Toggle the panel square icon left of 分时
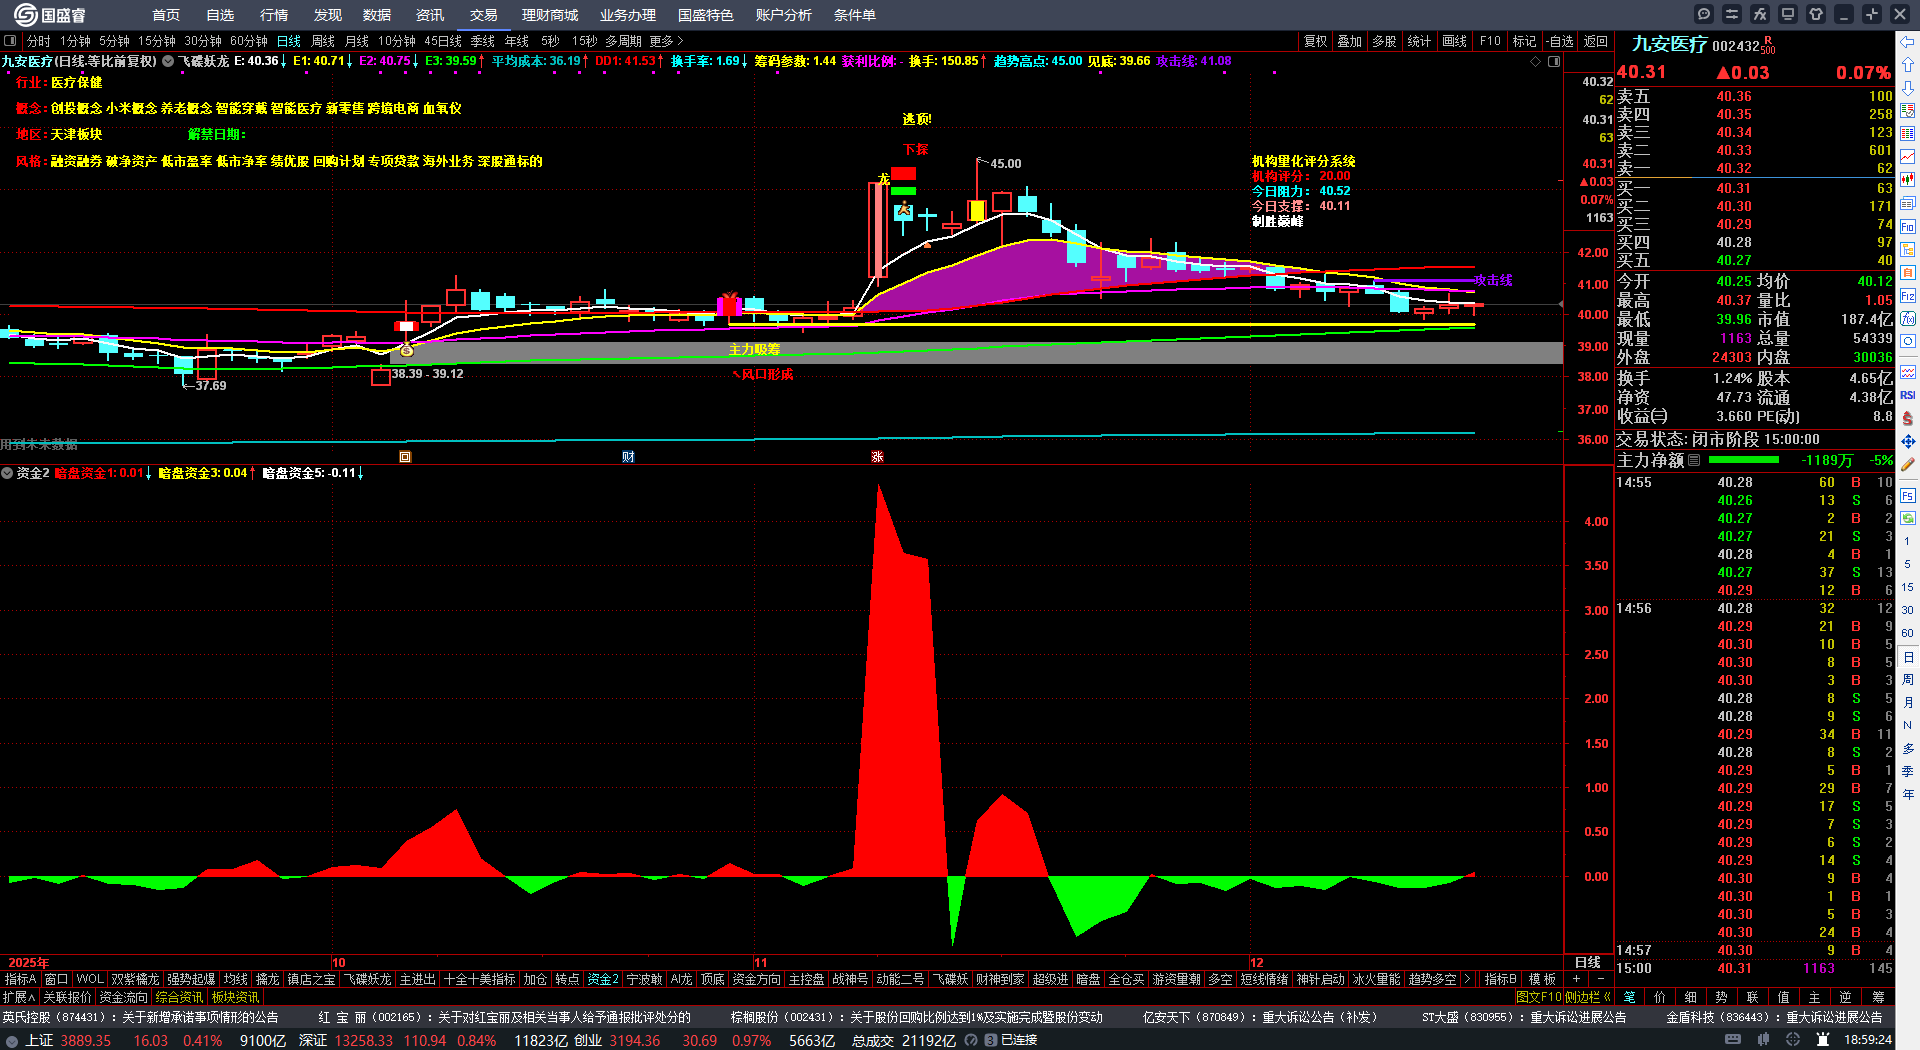 [10, 41]
